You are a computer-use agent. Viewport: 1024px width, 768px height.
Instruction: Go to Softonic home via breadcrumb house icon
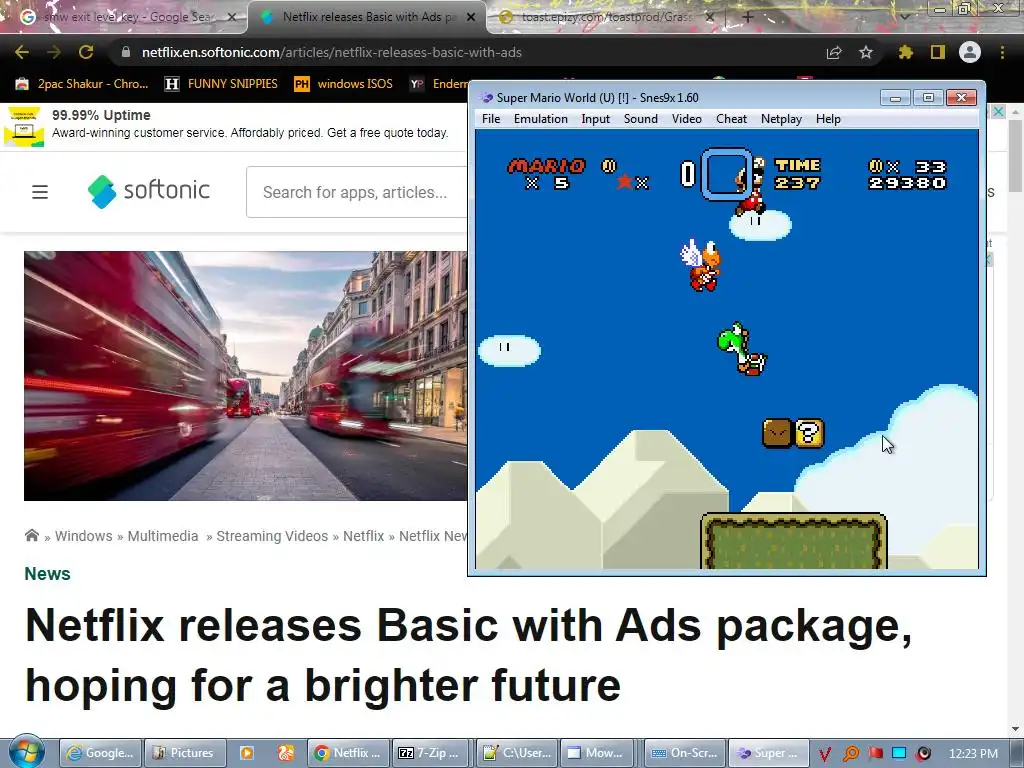[x=31, y=536]
